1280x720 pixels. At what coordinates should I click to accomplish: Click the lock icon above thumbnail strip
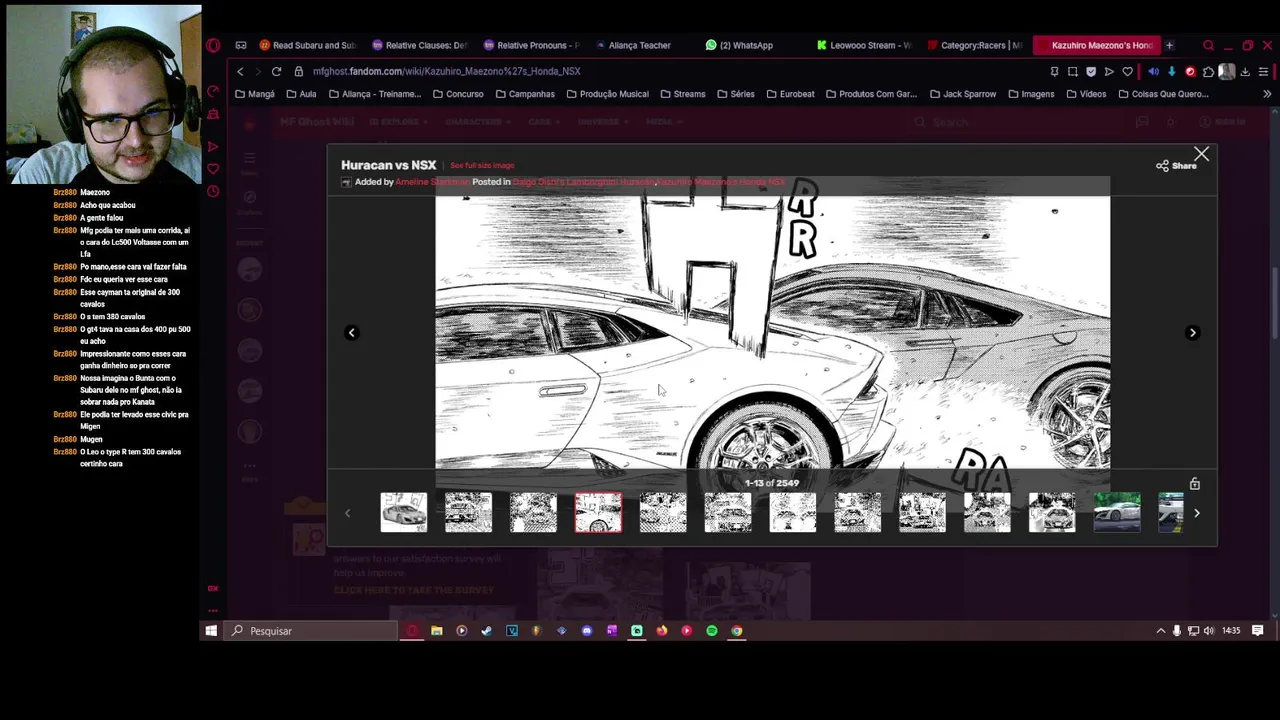pos(1194,484)
